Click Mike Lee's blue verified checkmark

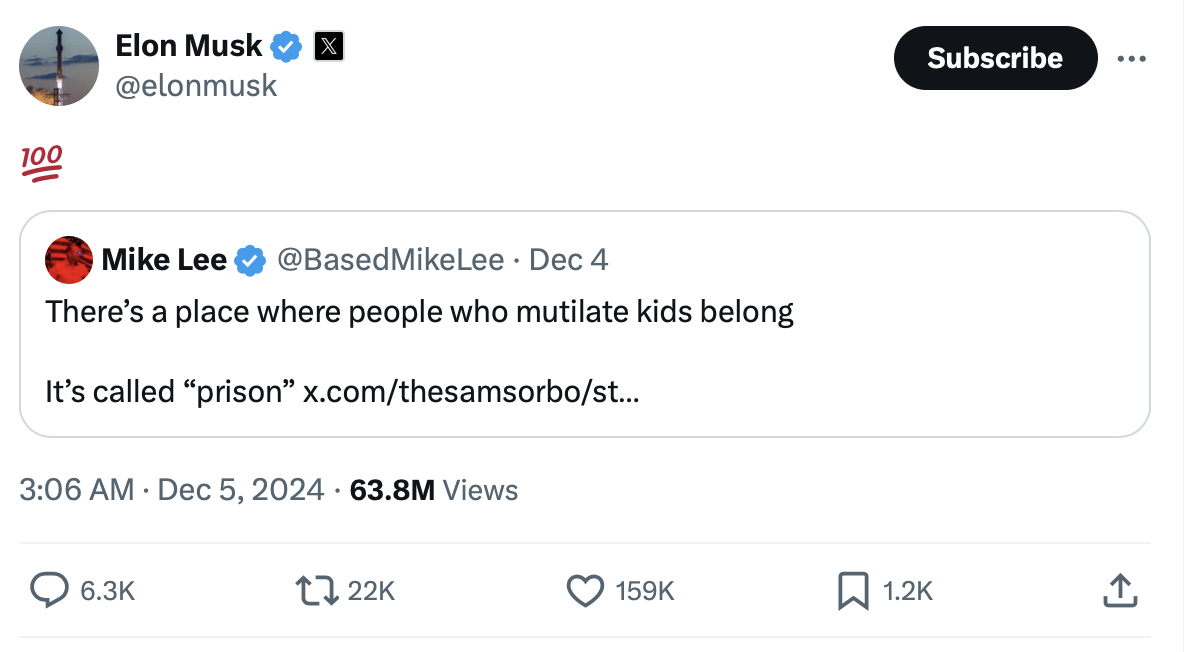coord(249,260)
